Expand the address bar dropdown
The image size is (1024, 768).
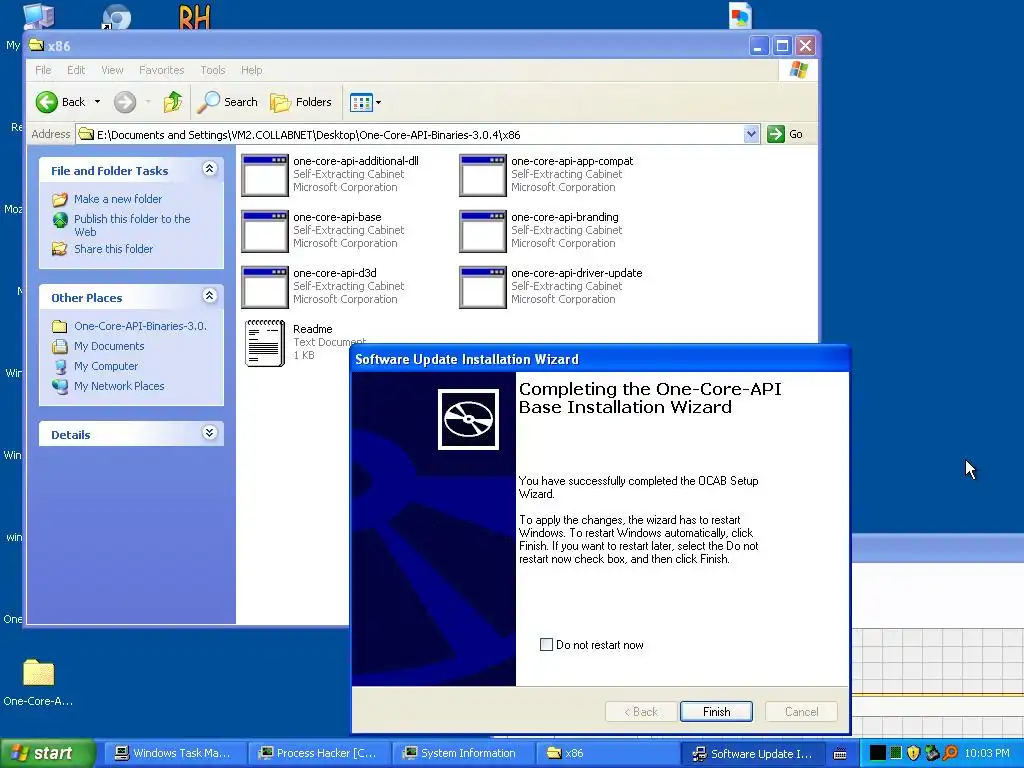751,135
